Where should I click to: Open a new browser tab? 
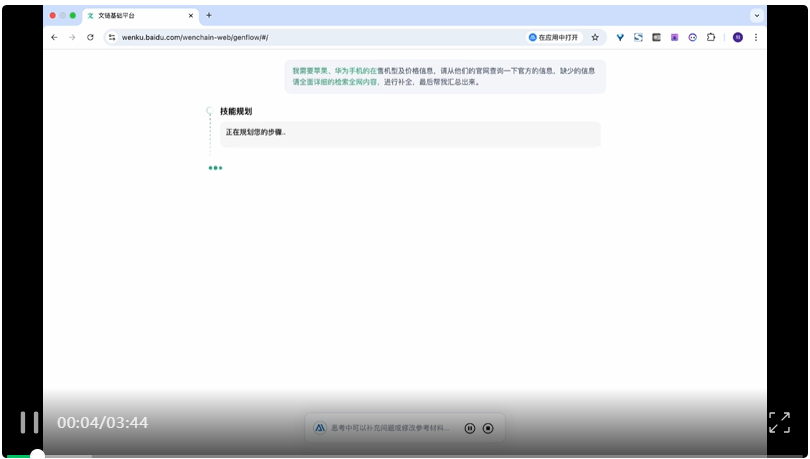point(209,15)
